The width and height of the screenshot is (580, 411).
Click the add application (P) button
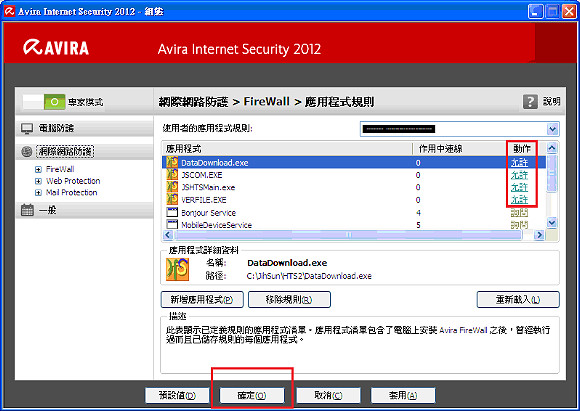(202, 299)
